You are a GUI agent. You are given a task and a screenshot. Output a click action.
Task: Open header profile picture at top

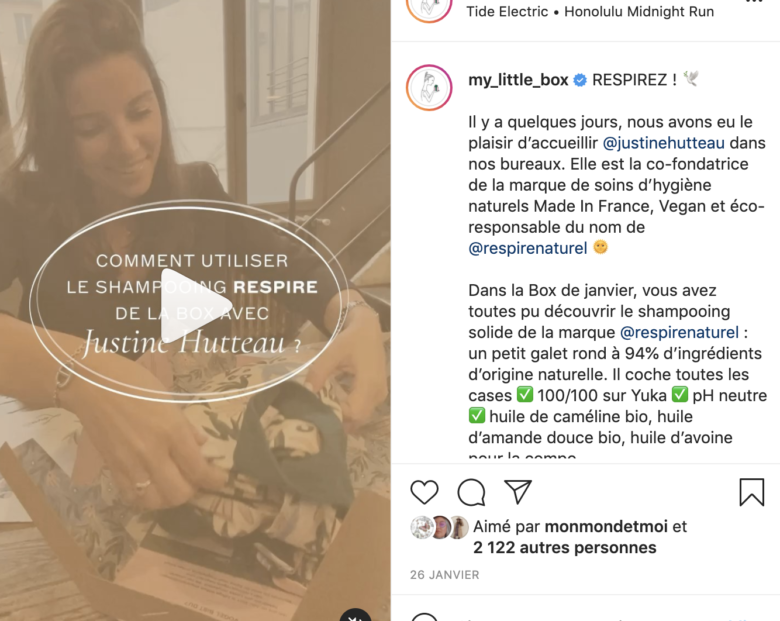tap(429, 9)
